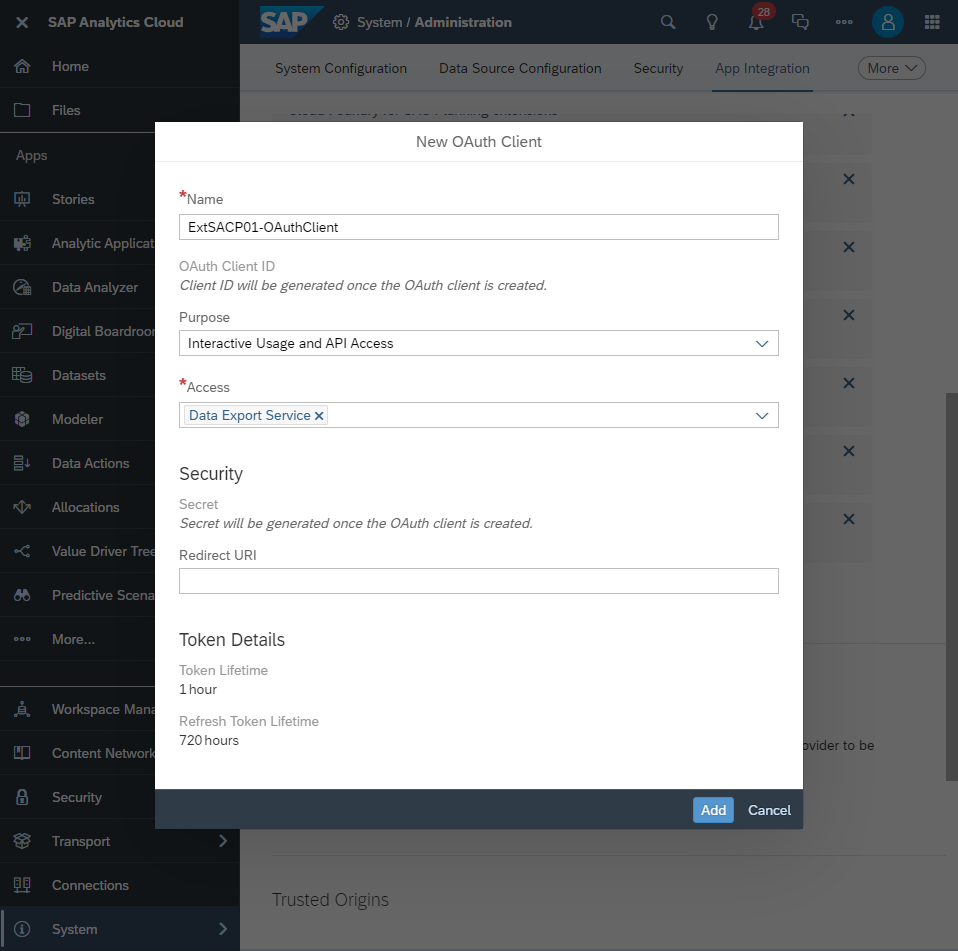
Task: Open the Content Network icon
Action: [22, 753]
